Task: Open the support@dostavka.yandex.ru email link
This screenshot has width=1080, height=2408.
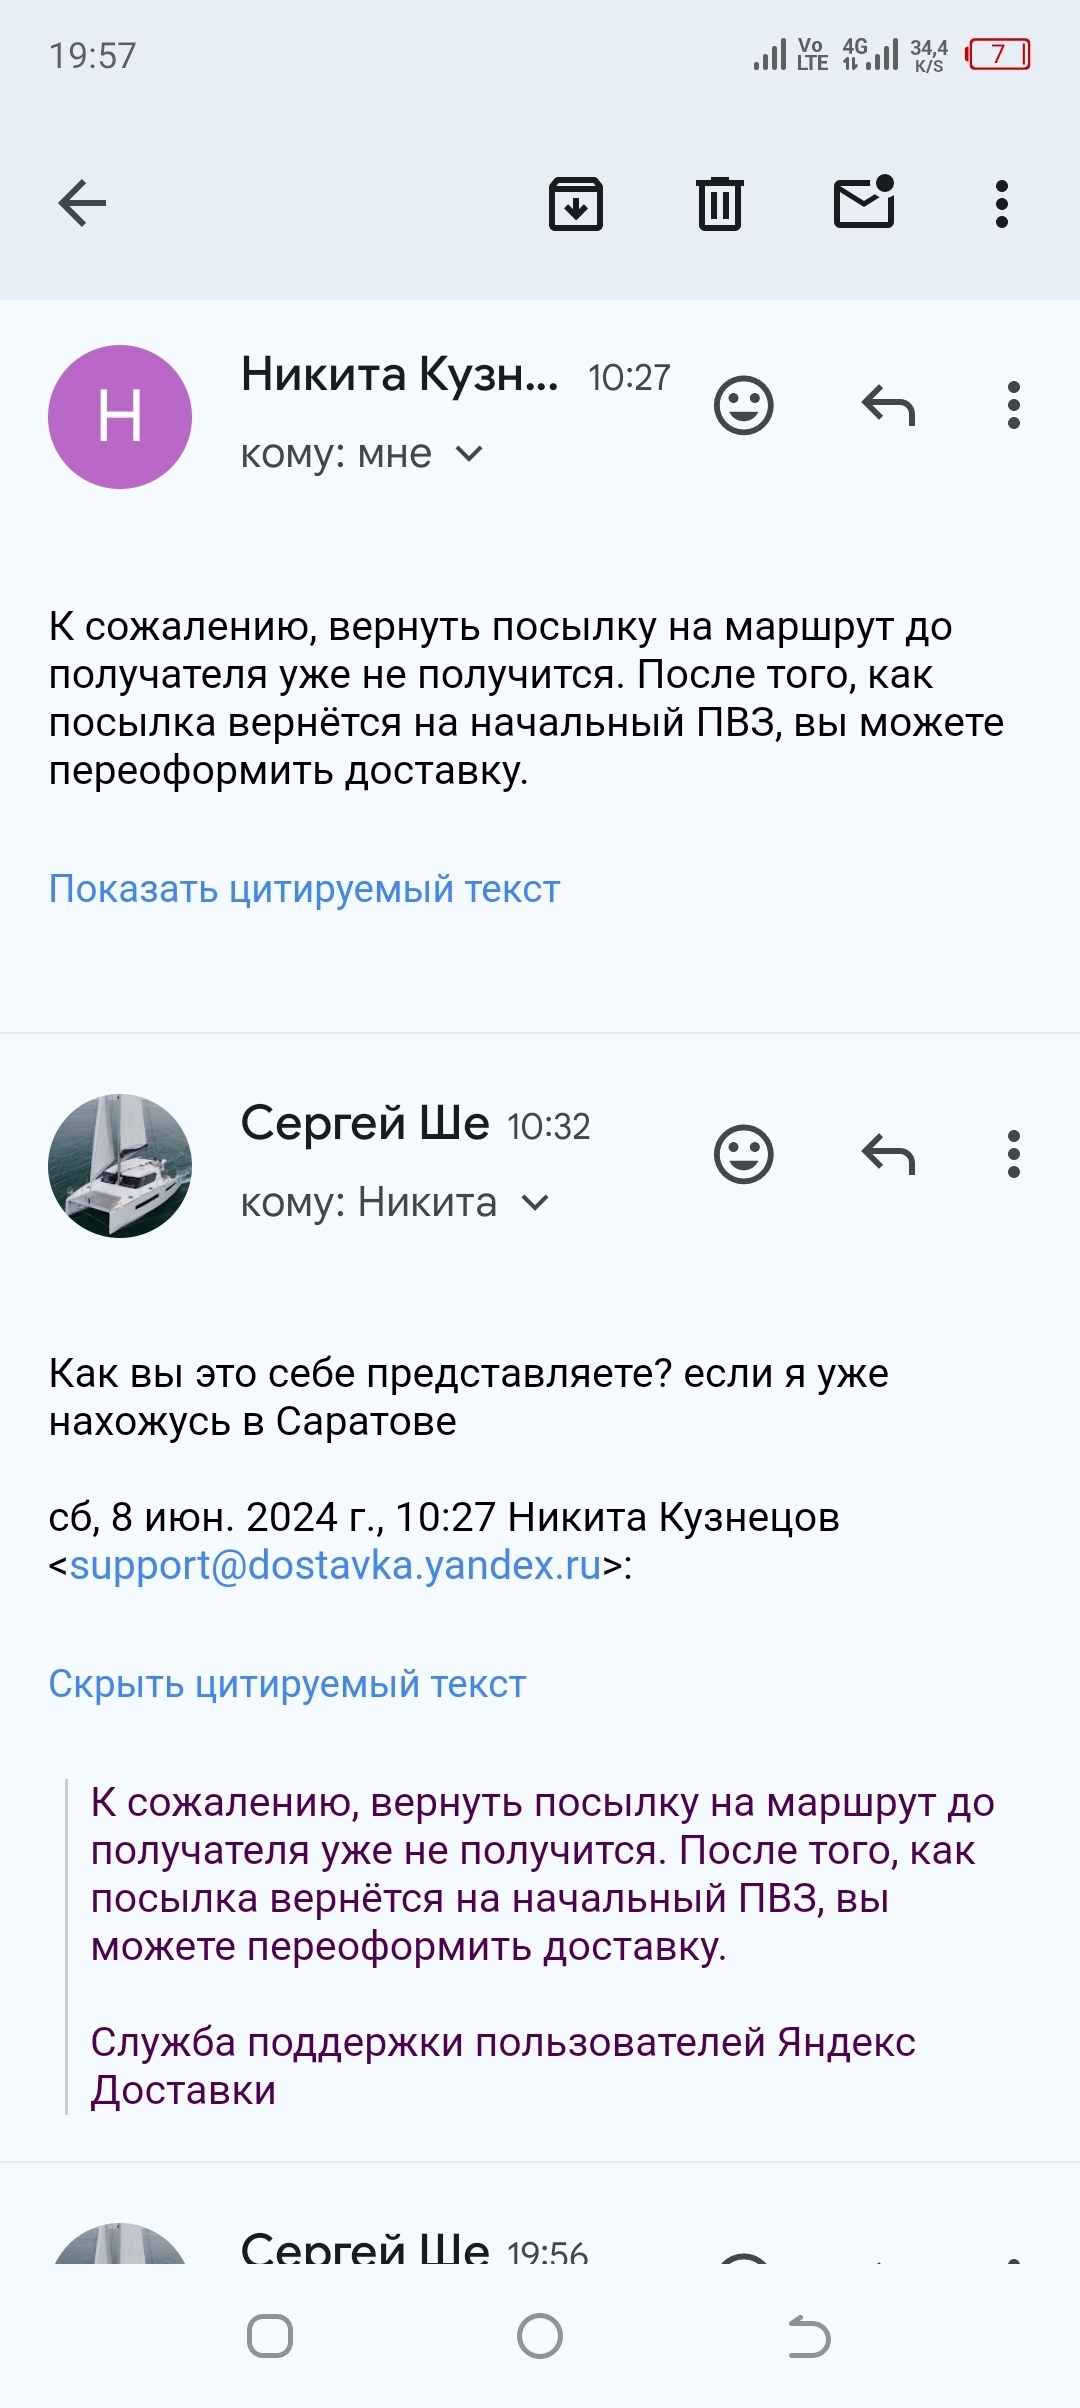Action: pos(335,1565)
